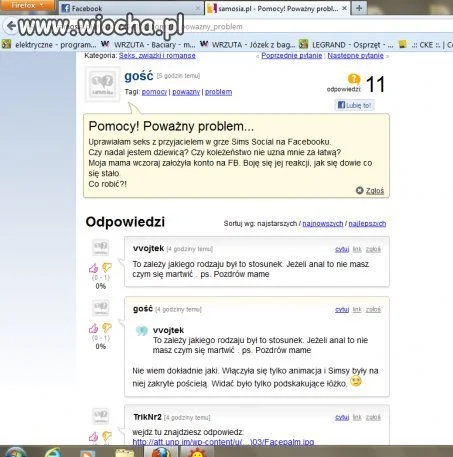Click 'link' on TrikNr2's answer
The width and height of the screenshot is (453, 457).
point(357,417)
